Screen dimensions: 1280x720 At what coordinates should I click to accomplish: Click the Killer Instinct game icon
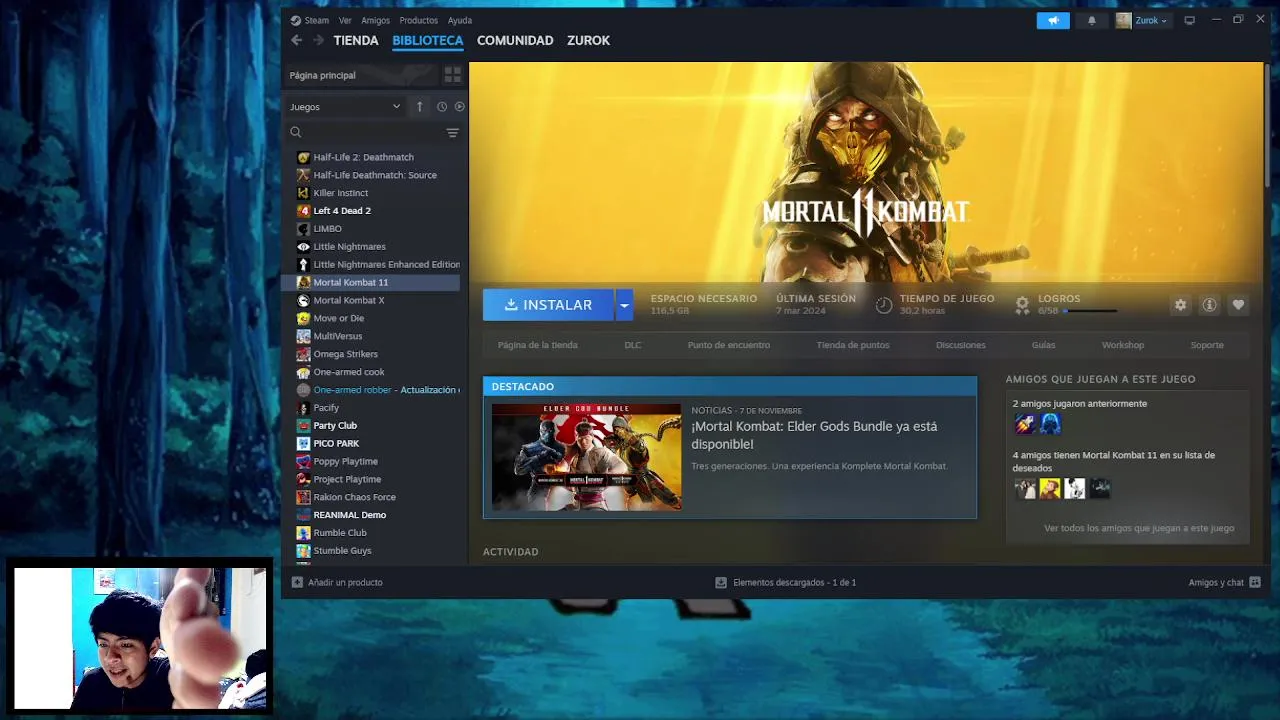[304, 193]
